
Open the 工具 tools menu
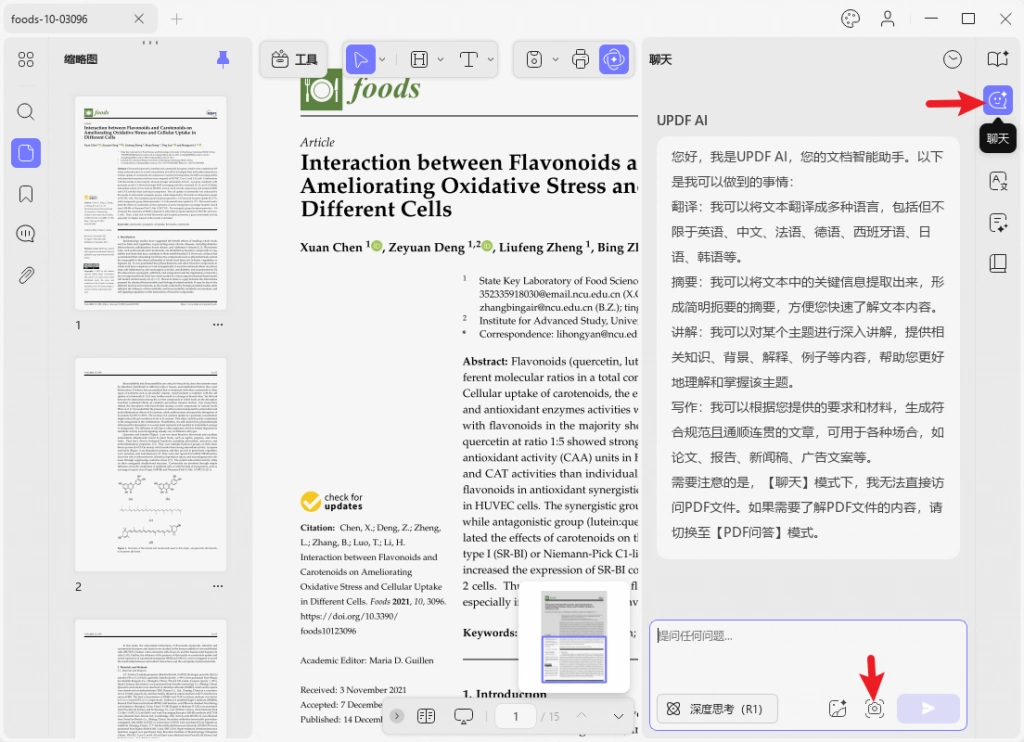294,59
